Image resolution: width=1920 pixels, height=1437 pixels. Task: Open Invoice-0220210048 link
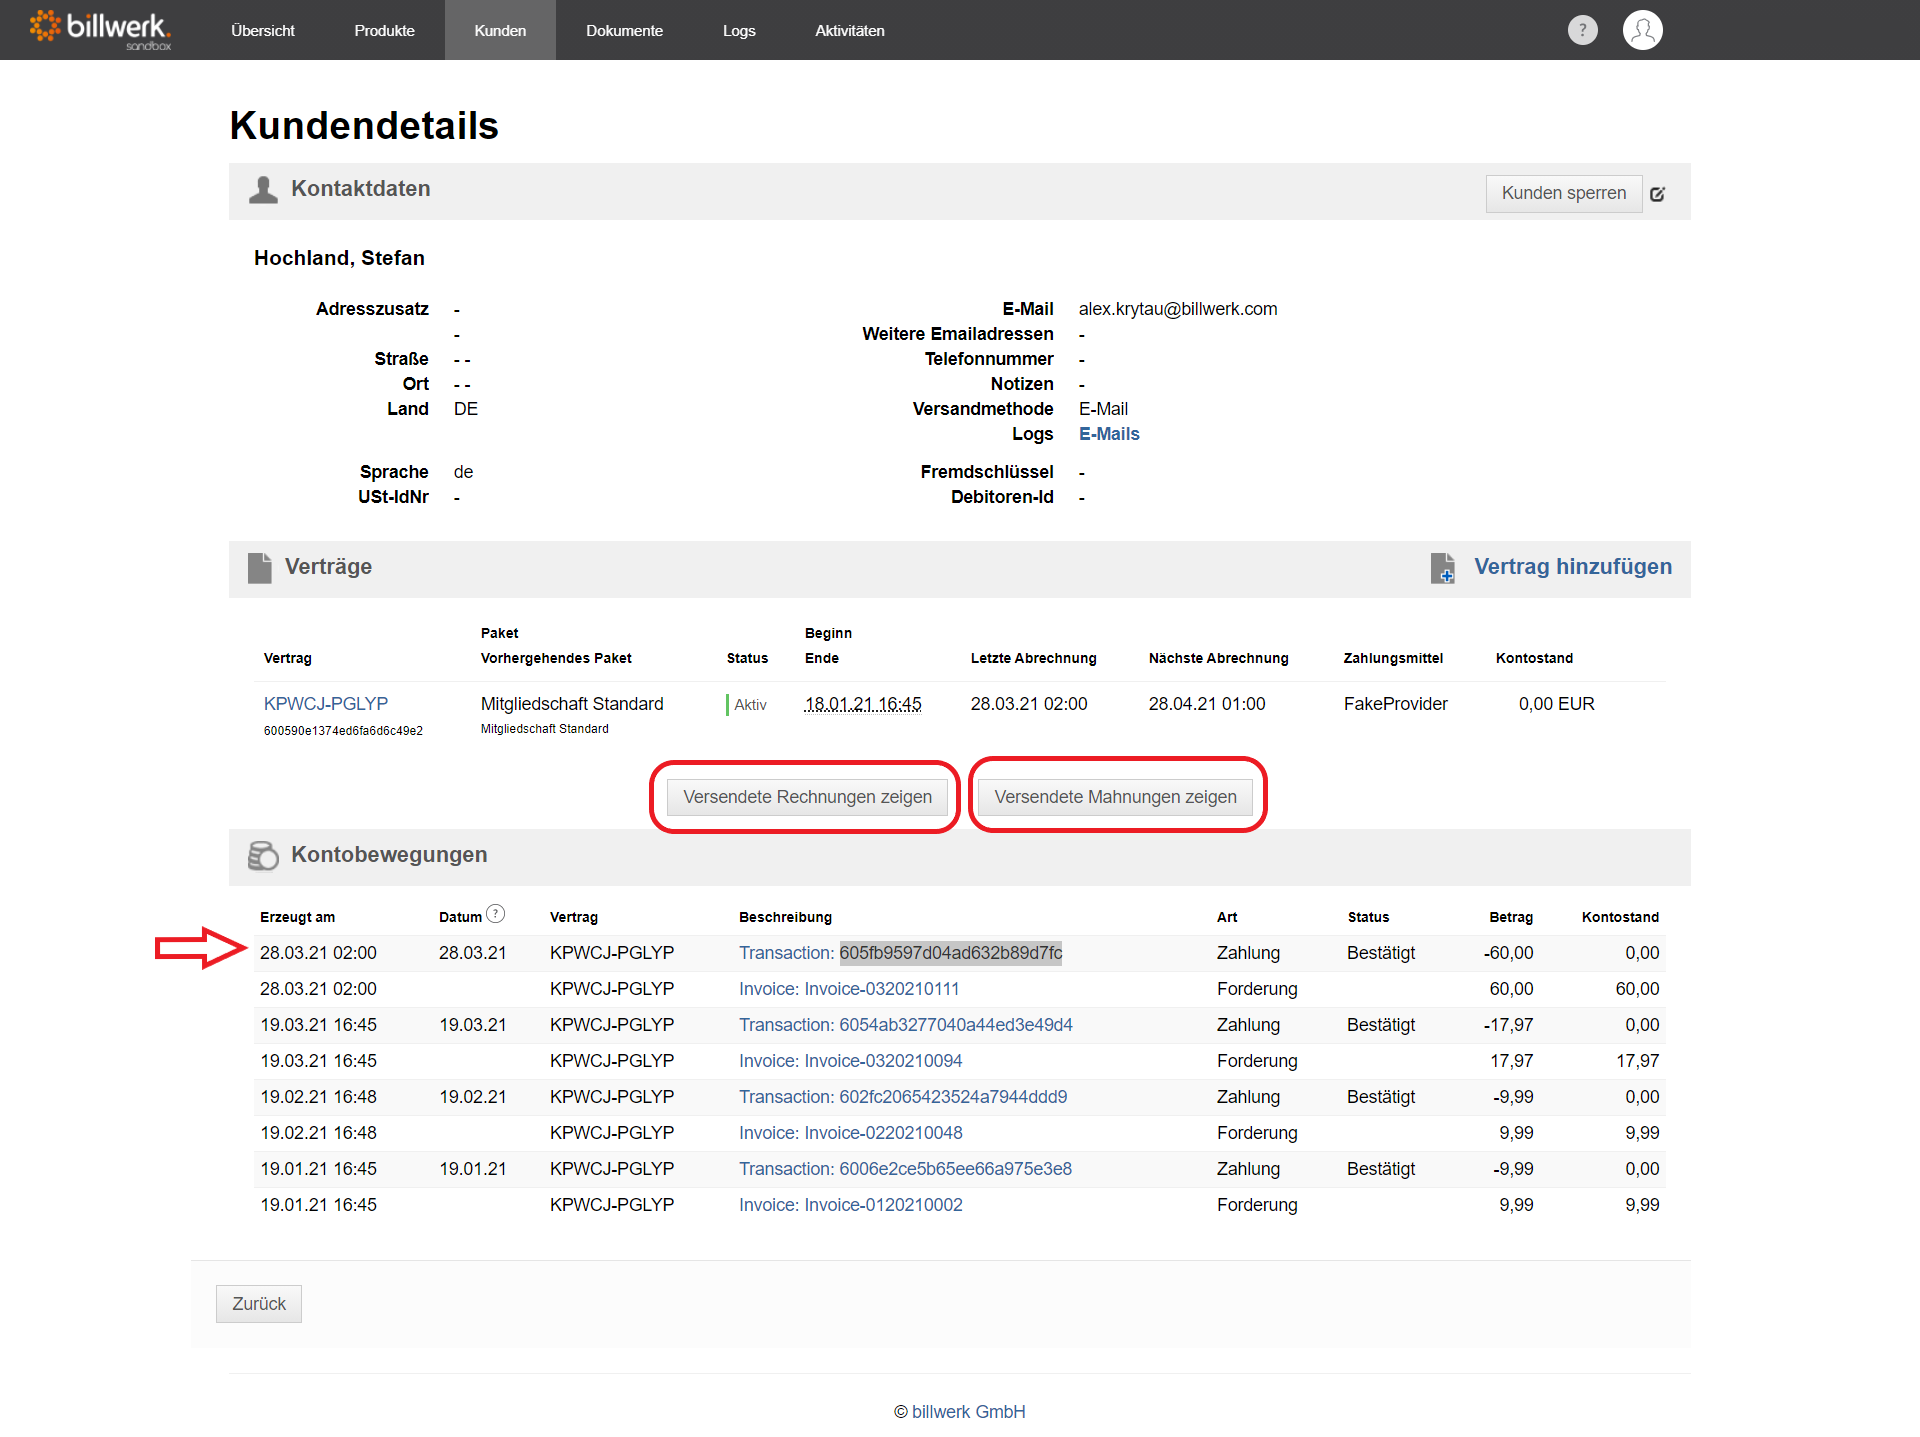point(850,1133)
